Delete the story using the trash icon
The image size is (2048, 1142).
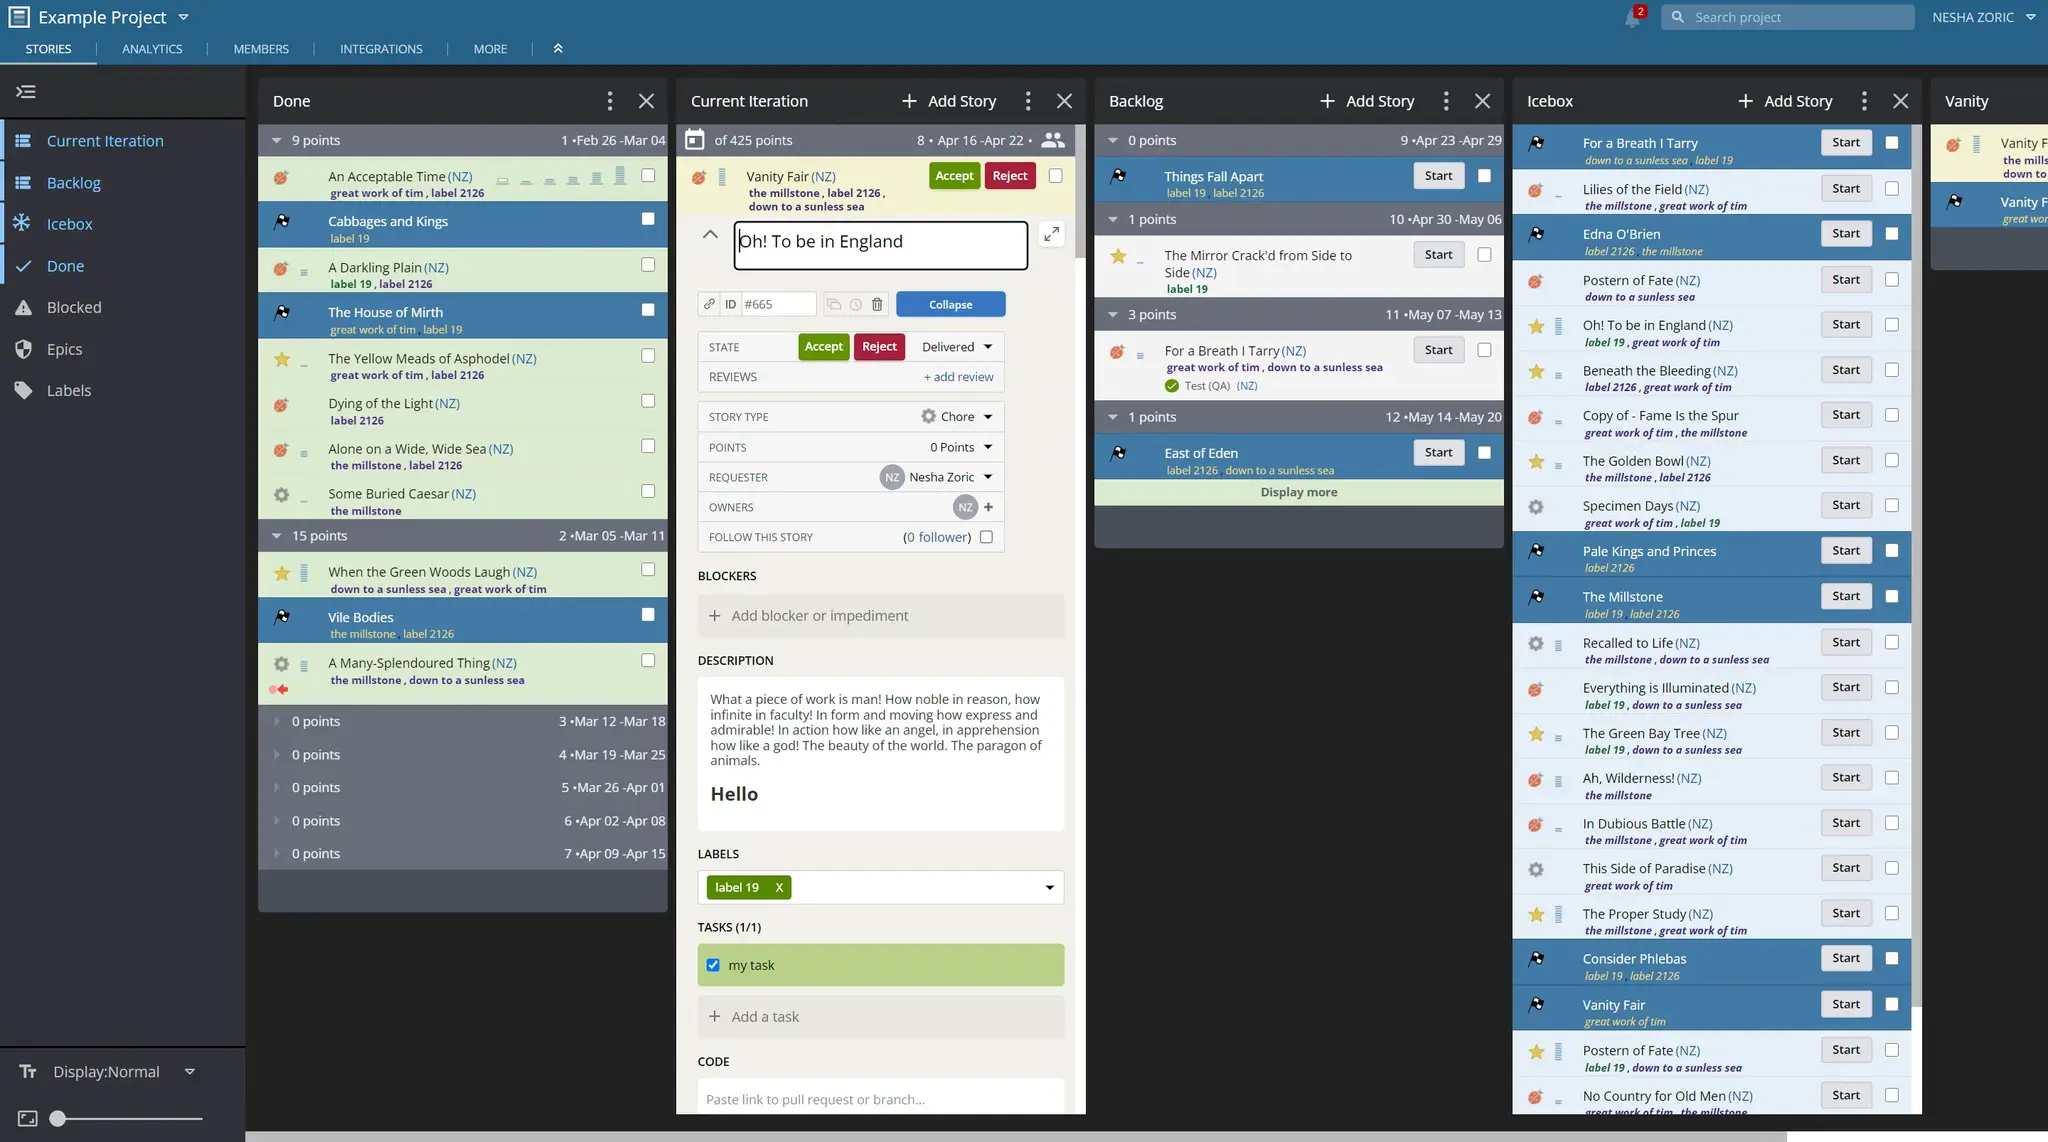(x=877, y=304)
